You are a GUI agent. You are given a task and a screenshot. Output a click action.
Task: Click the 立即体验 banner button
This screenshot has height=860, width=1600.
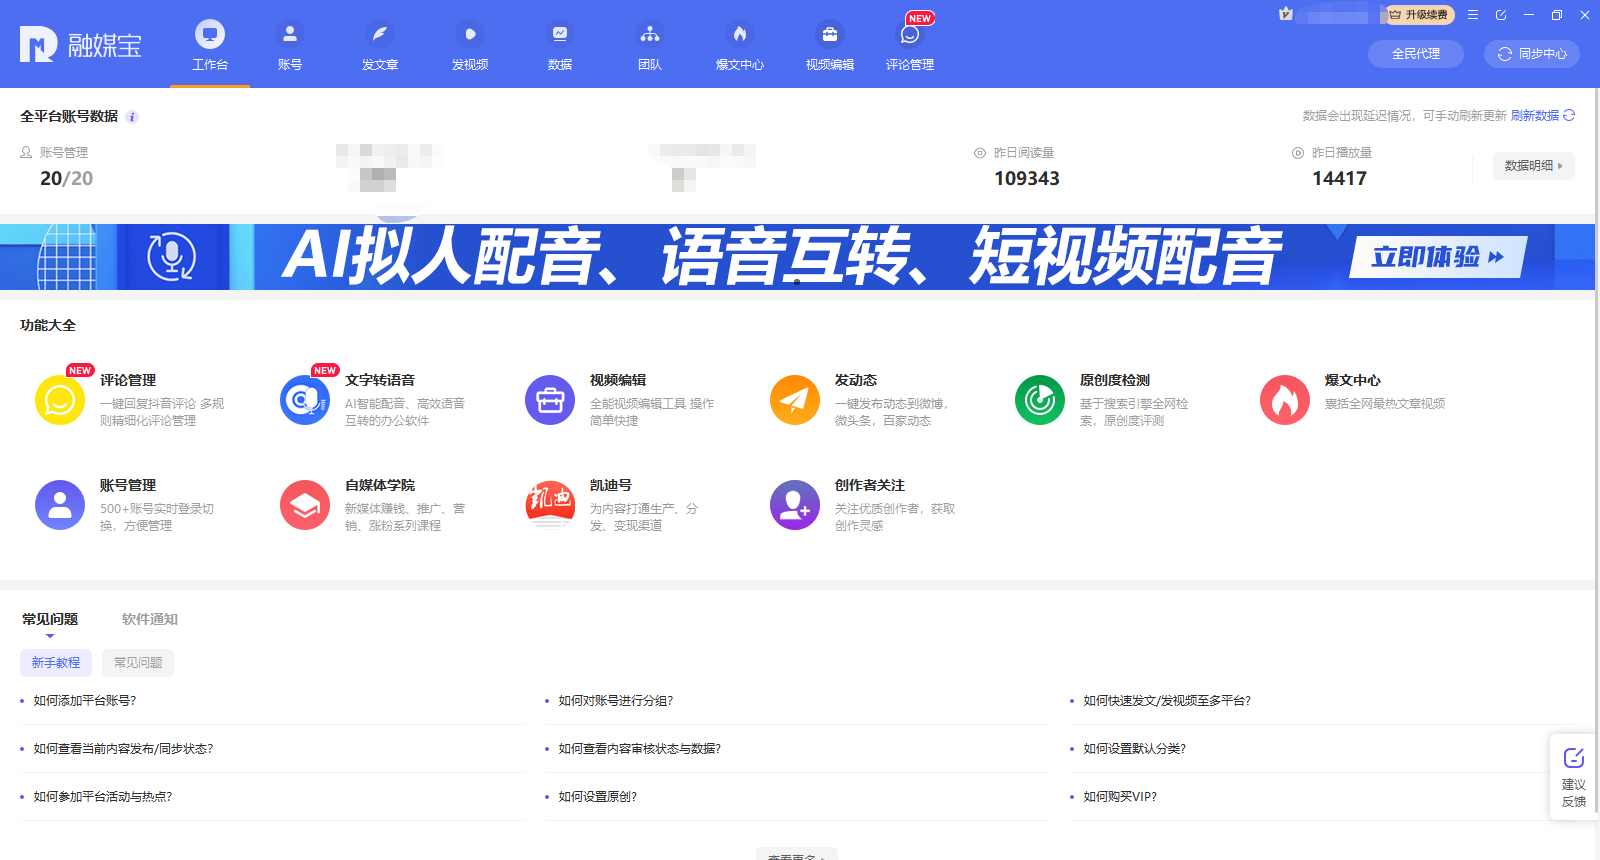coord(1437,257)
